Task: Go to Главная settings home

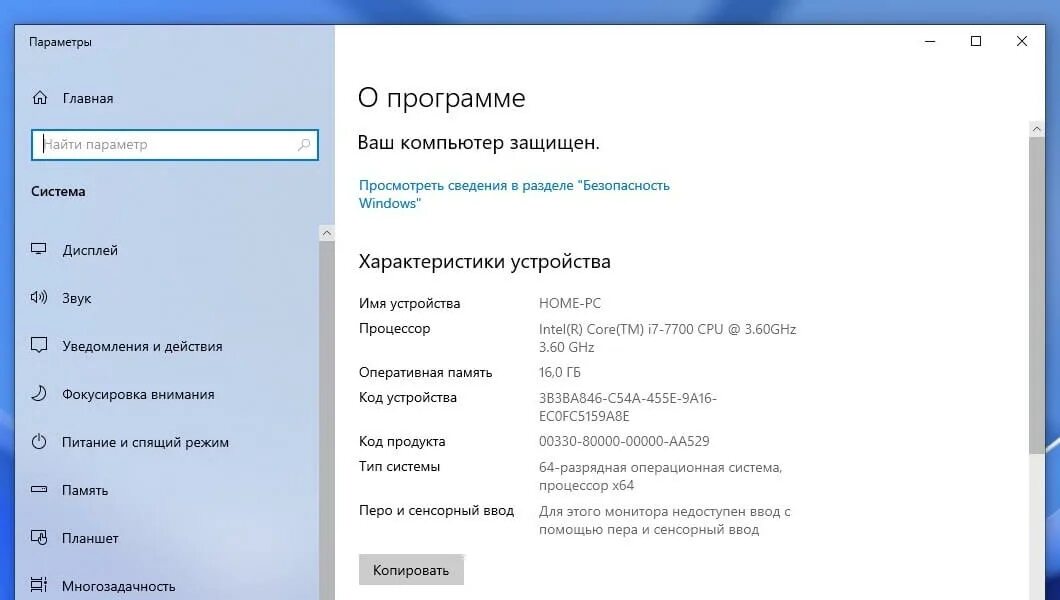Action: (88, 98)
